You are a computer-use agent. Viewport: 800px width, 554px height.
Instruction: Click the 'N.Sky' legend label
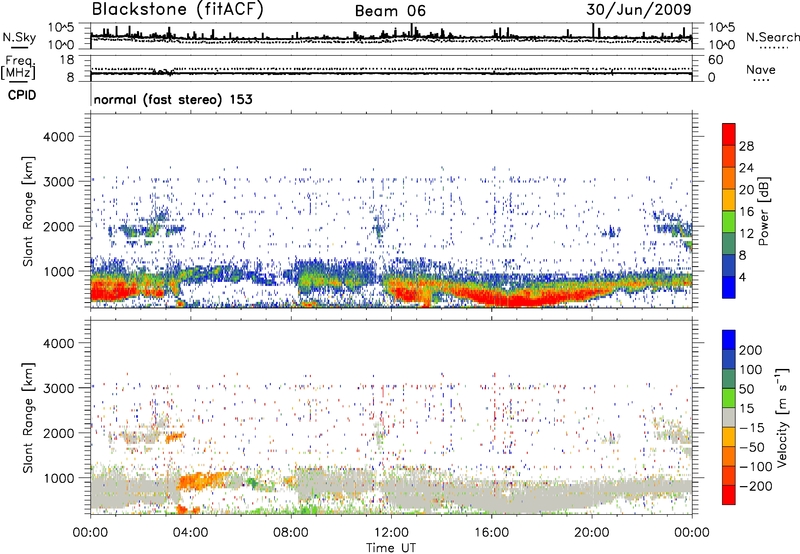19,37
